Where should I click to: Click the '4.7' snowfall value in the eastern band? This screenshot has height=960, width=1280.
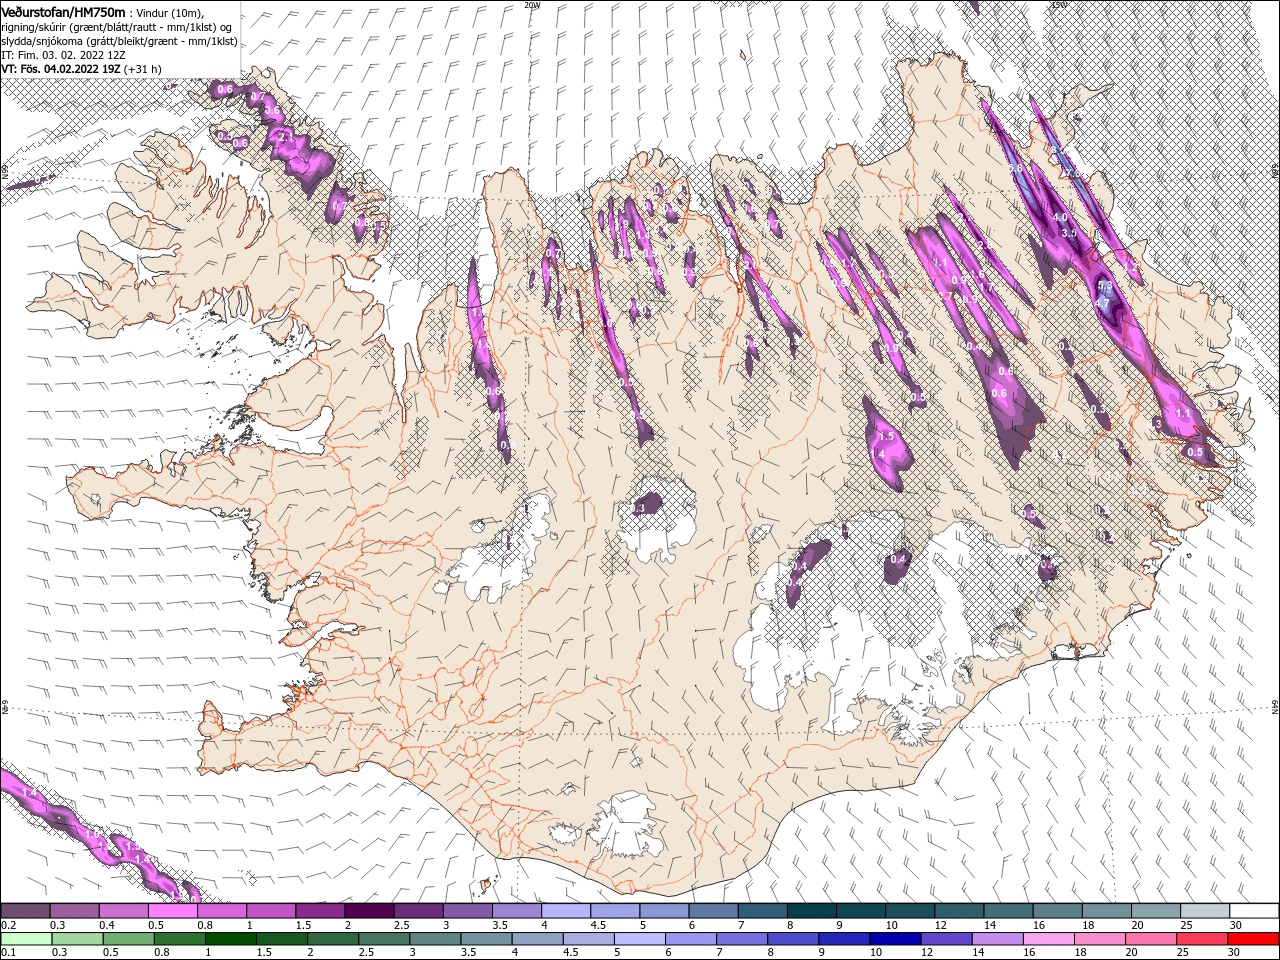click(x=1103, y=301)
